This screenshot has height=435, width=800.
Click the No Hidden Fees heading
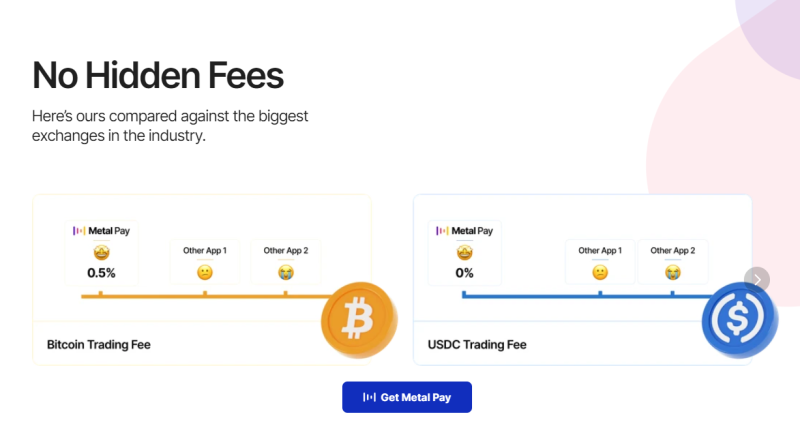click(158, 75)
